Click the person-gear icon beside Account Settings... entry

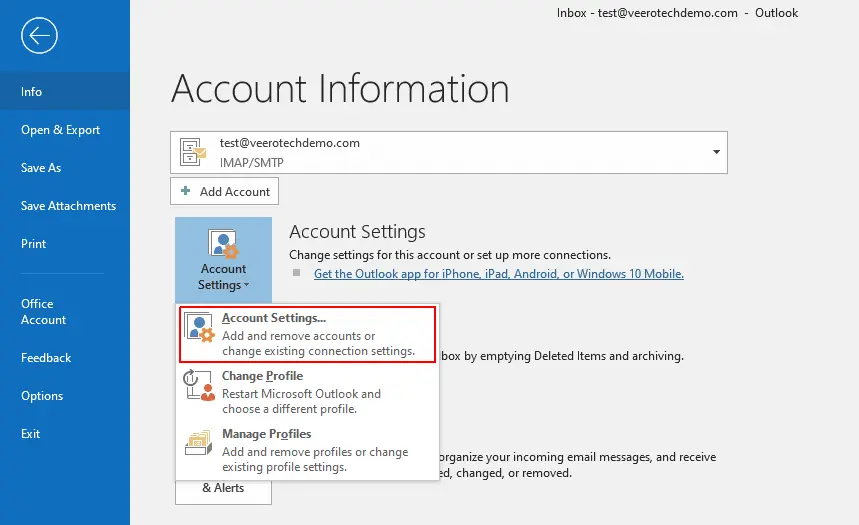pyautogui.click(x=199, y=328)
